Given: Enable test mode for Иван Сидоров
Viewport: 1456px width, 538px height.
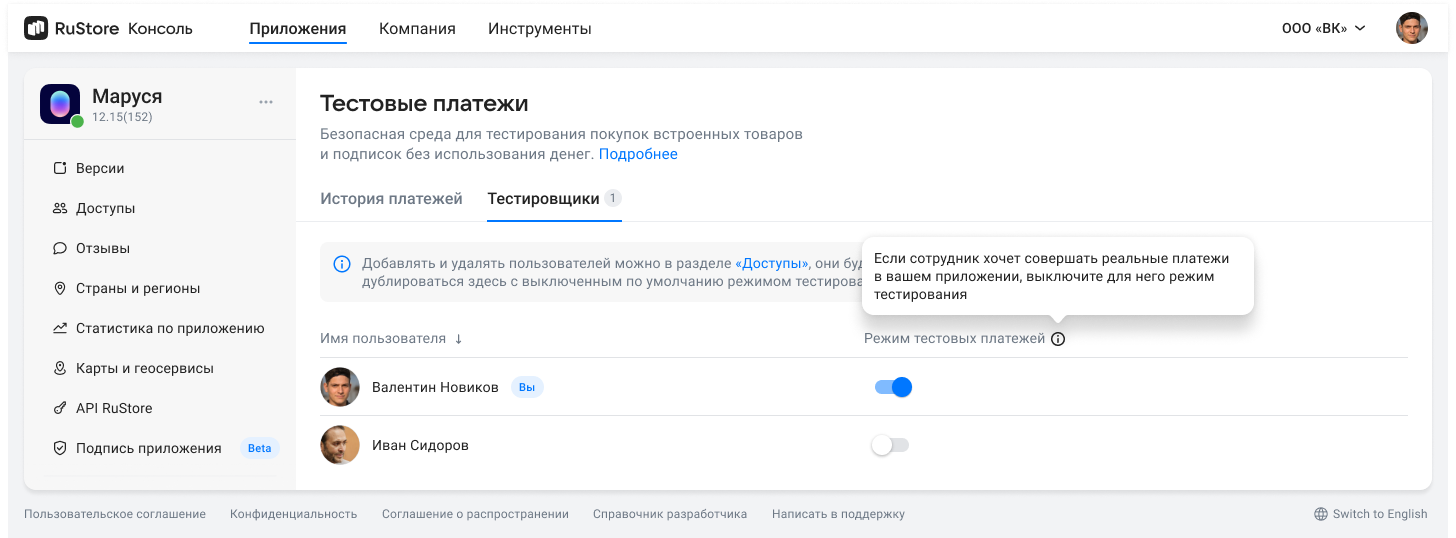Looking at the screenshot, I should click(x=890, y=445).
